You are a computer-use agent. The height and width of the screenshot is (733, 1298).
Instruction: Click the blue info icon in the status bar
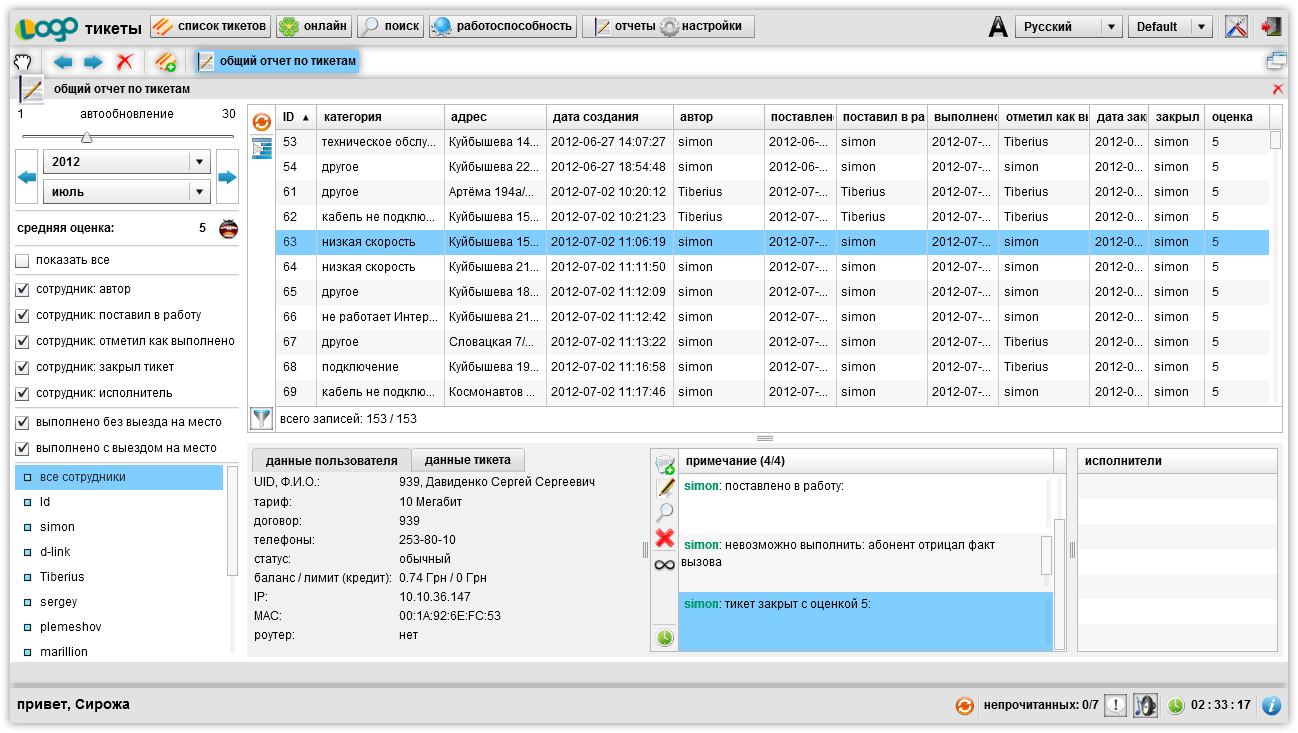1271,705
